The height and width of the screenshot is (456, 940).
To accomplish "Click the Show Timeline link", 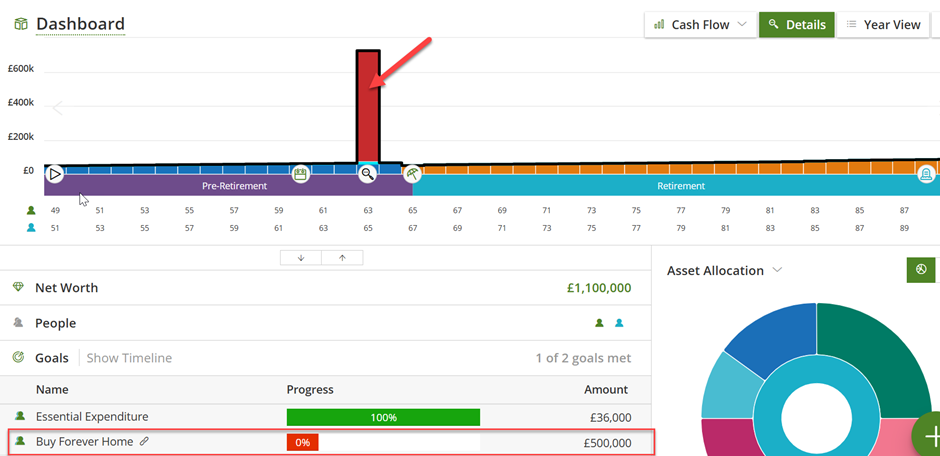I will point(129,358).
